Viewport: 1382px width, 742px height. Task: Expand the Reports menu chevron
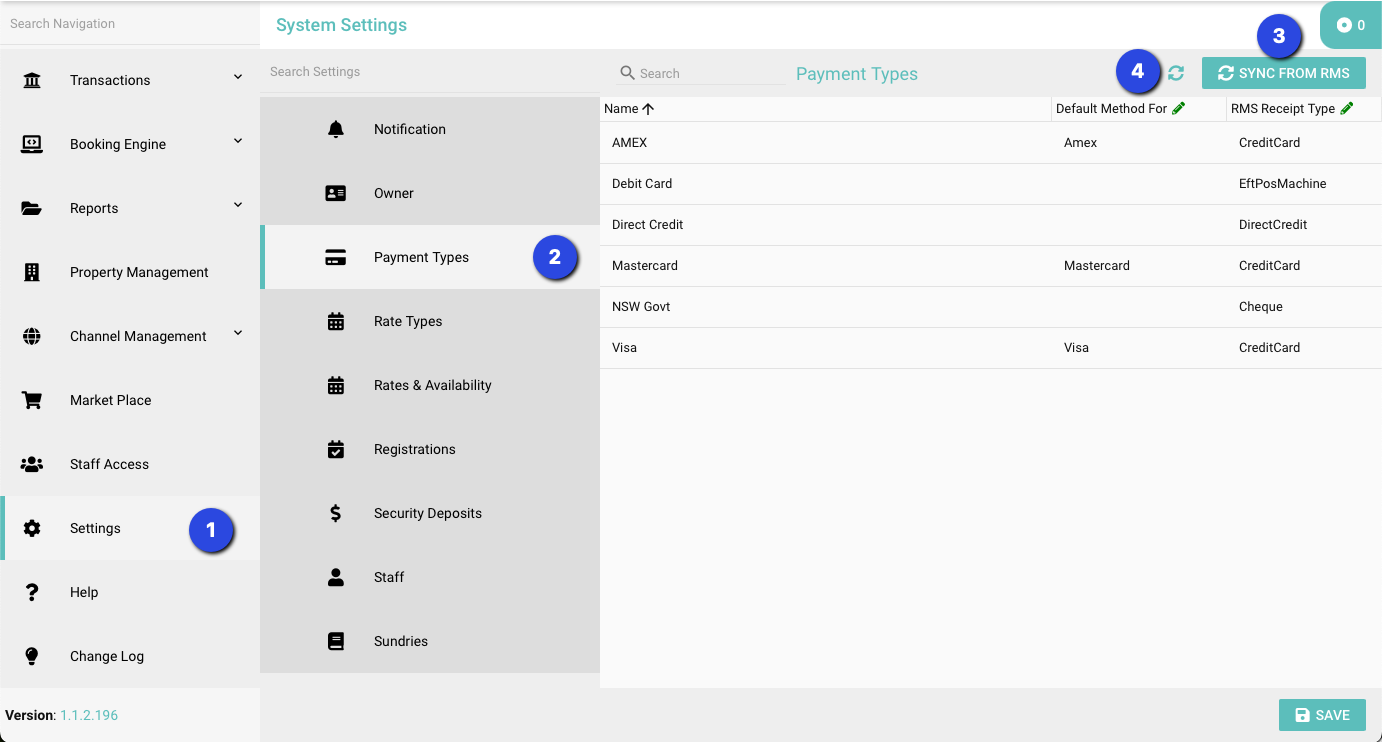click(x=238, y=205)
